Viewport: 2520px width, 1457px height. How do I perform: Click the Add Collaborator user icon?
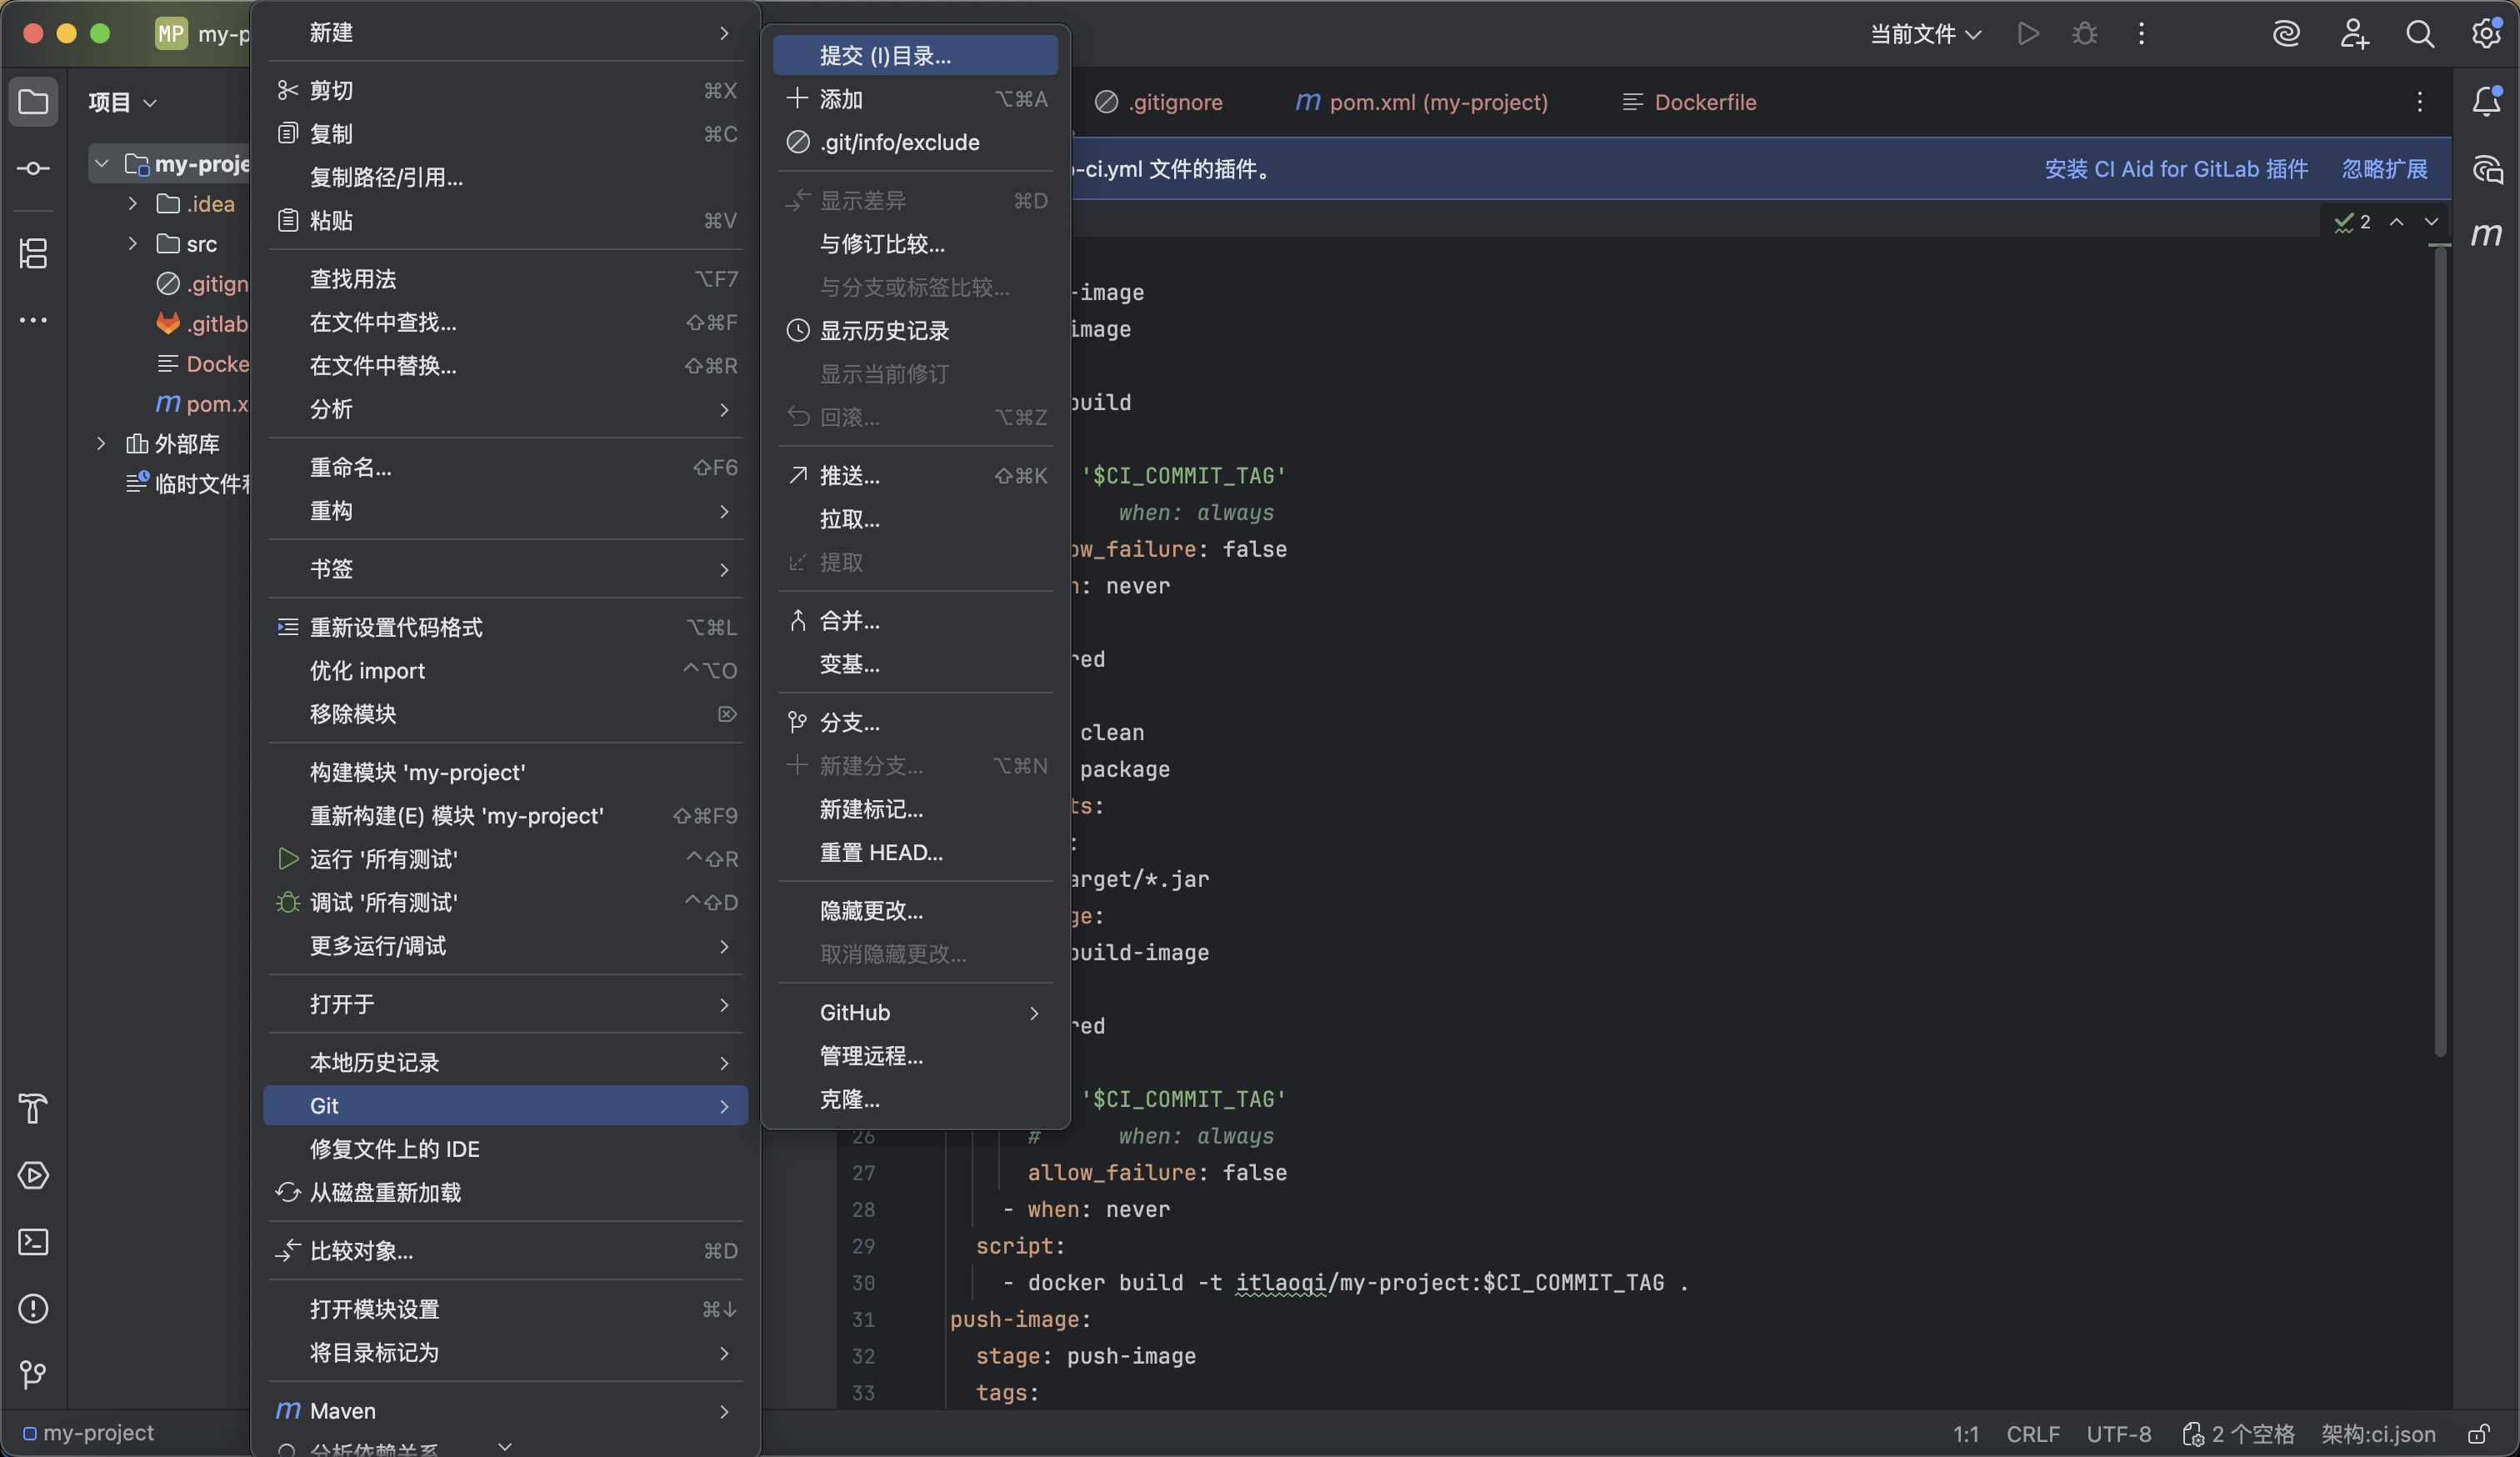(2353, 34)
